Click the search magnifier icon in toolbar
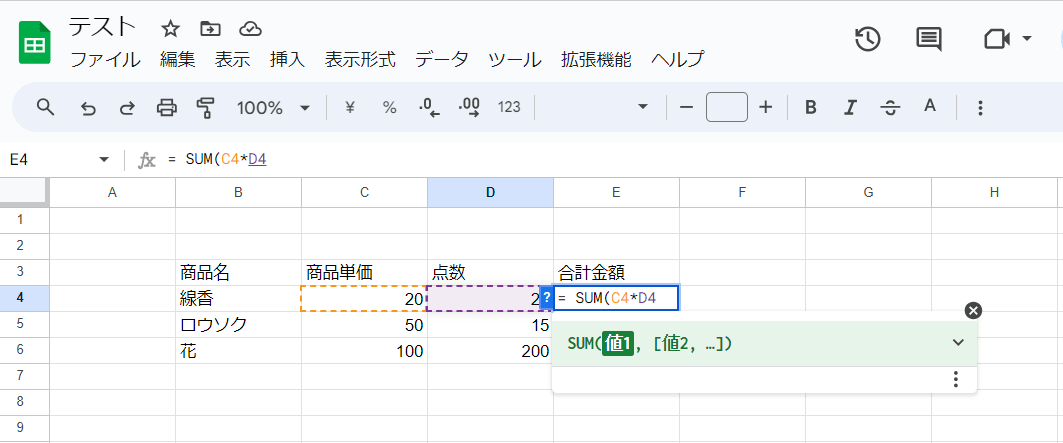This screenshot has width=1063, height=443. point(45,107)
